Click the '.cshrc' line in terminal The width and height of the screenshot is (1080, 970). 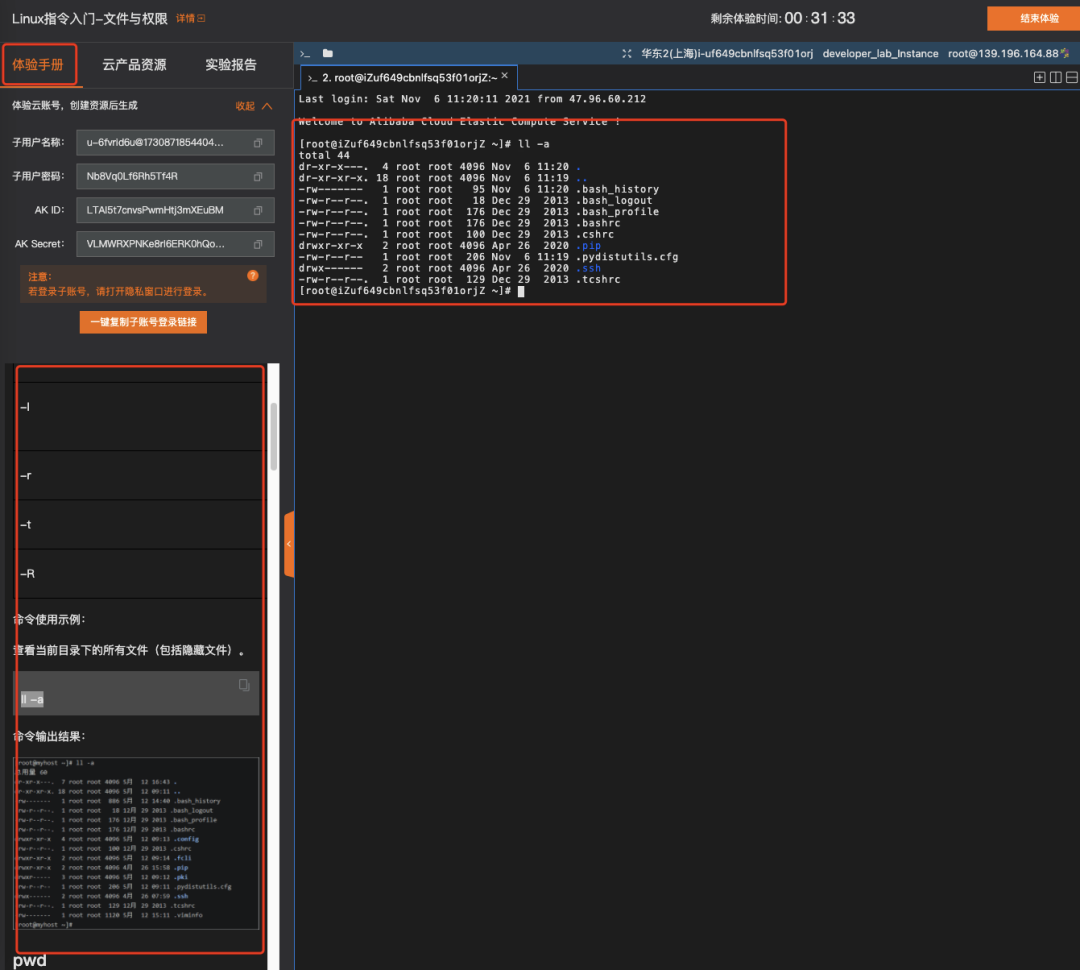(456, 235)
